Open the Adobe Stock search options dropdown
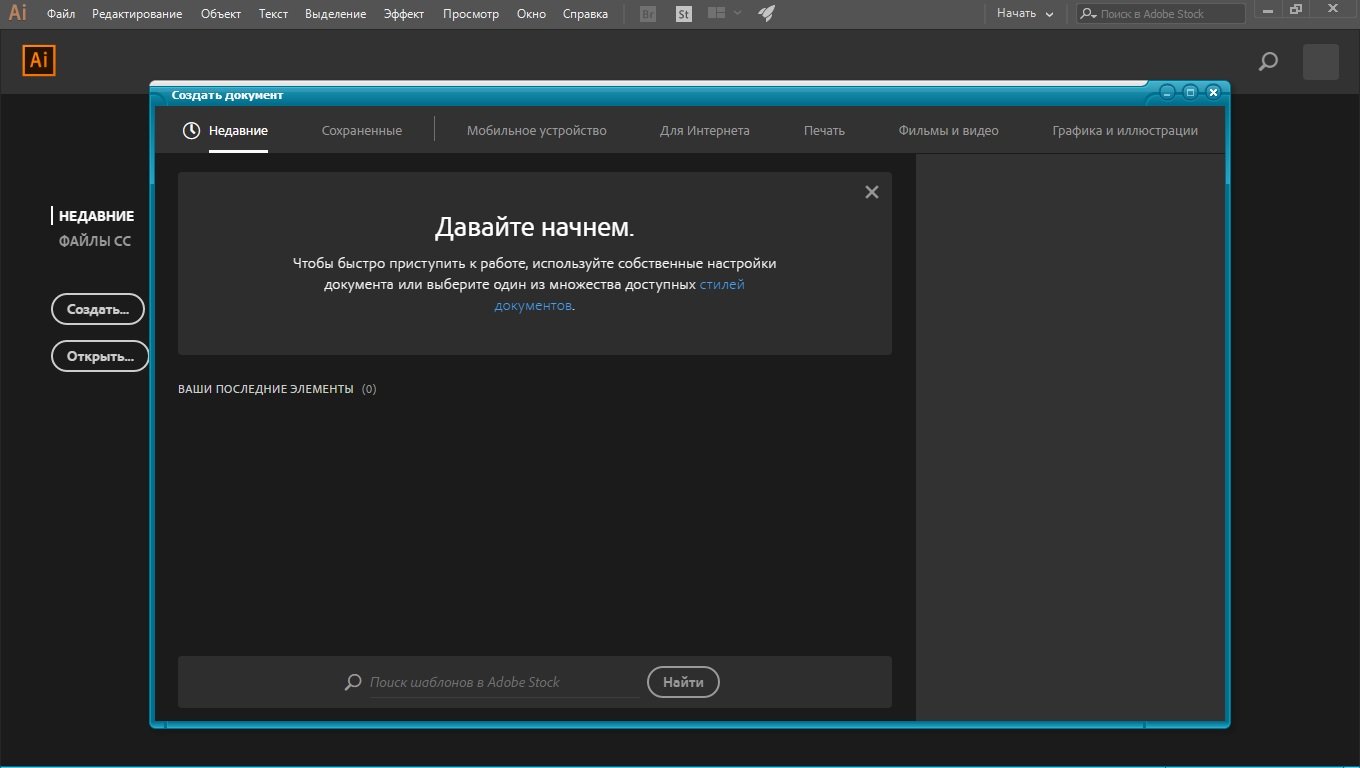Screen dimensions: 1360x768 tap(1088, 14)
